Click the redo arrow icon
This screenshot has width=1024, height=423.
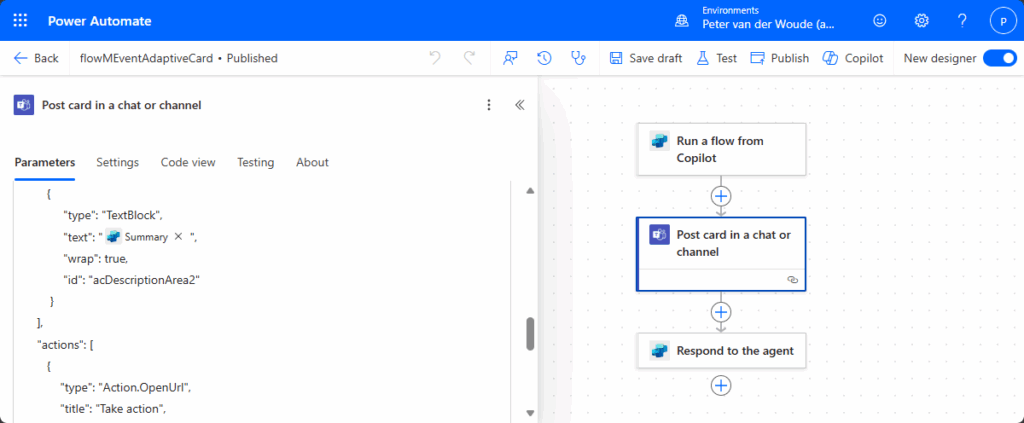[469, 58]
